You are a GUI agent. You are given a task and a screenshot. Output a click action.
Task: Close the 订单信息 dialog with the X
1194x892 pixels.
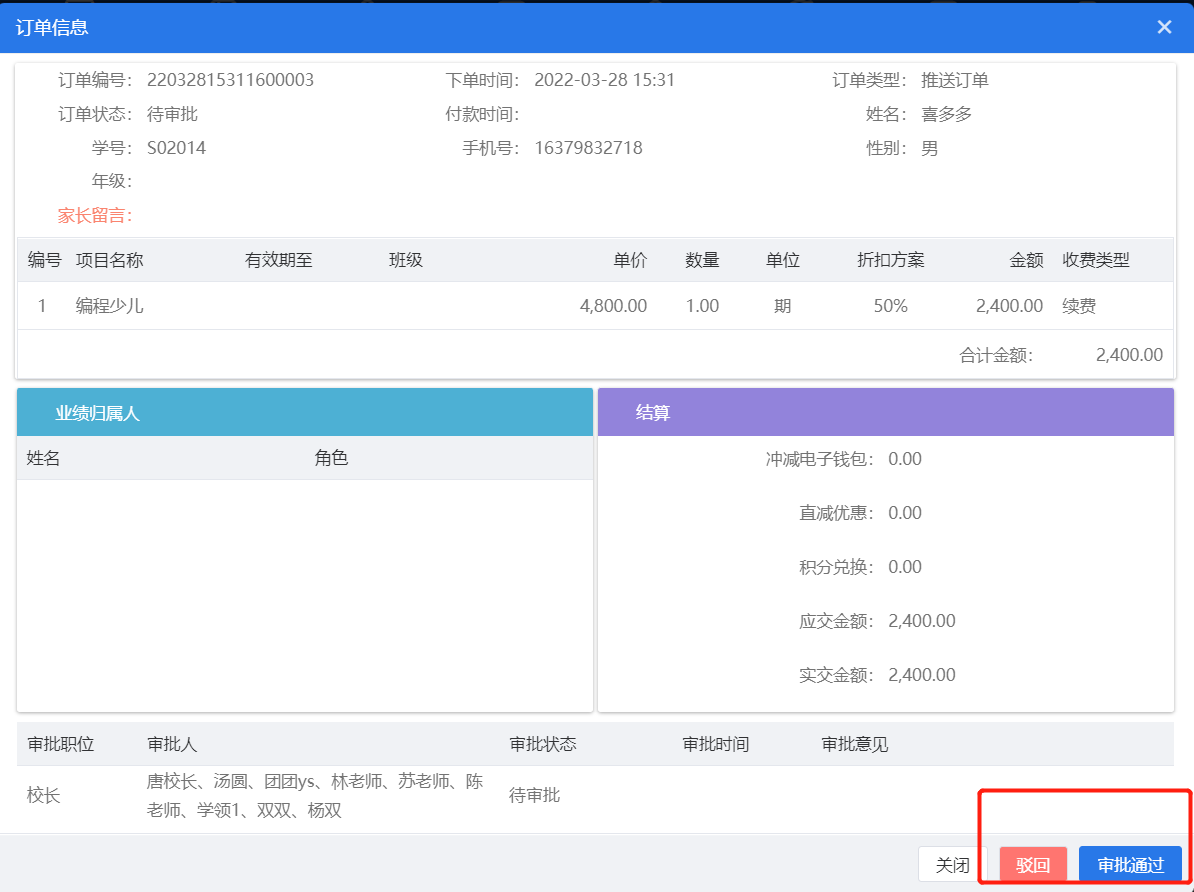1164,27
